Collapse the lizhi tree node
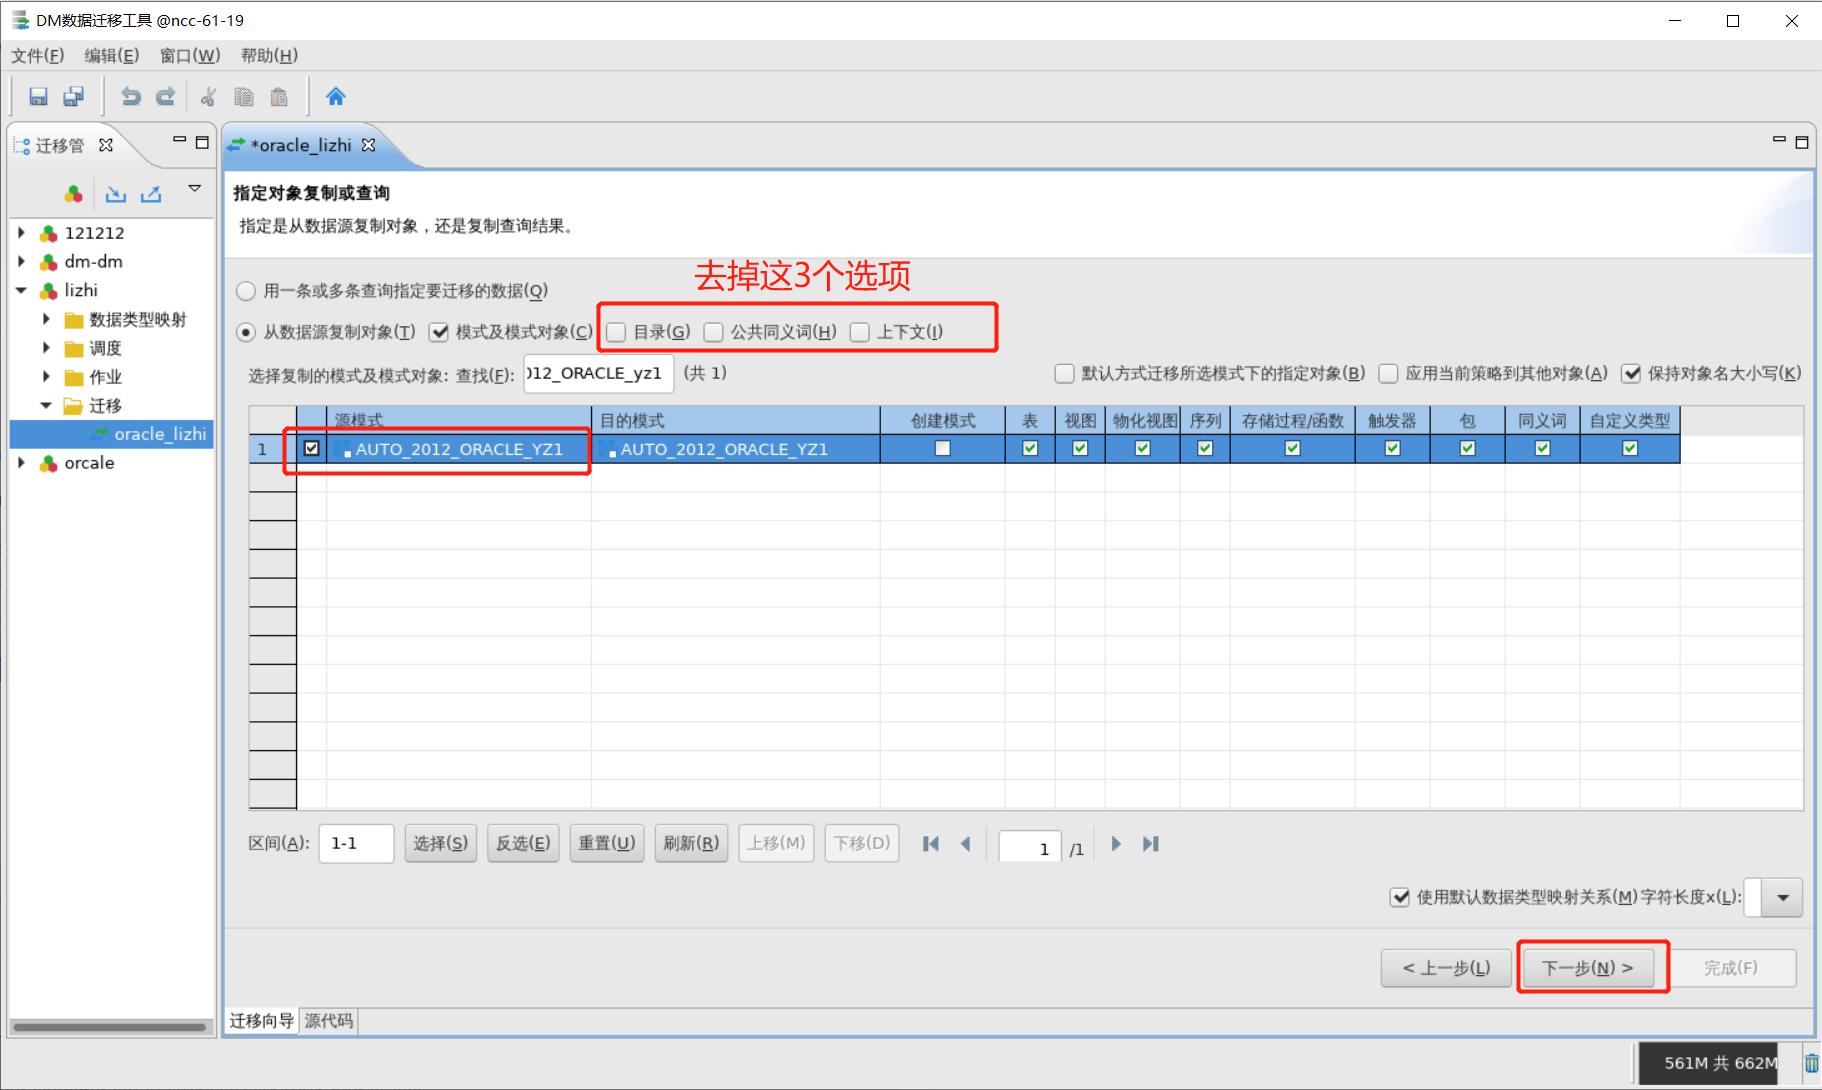This screenshot has width=1822, height=1090. point(21,291)
